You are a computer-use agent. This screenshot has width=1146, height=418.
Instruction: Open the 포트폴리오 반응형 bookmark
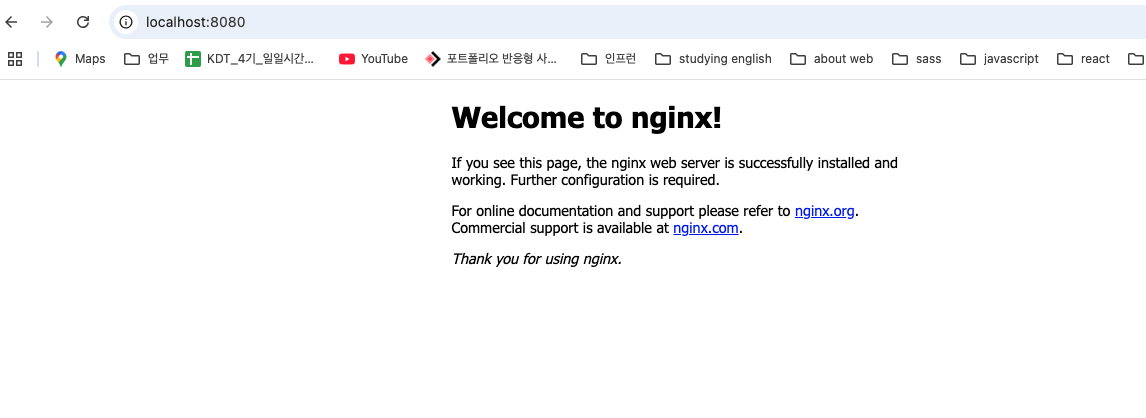491,59
